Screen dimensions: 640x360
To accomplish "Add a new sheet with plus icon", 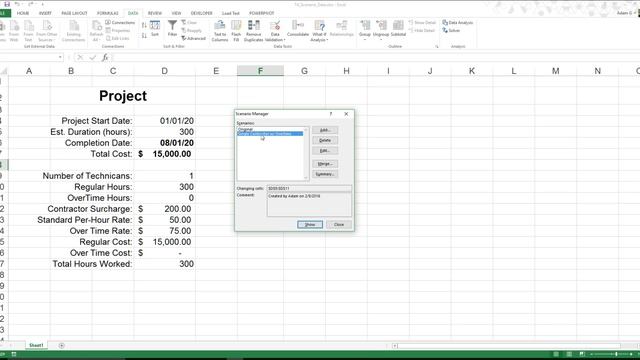I will click(62, 346).
